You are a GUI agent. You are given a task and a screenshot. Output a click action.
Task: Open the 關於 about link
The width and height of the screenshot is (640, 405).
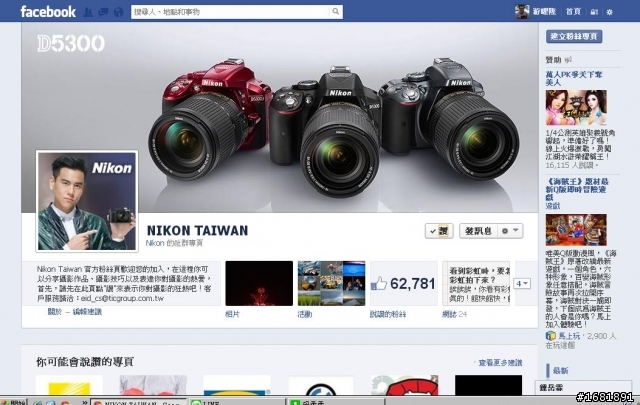coord(54,312)
